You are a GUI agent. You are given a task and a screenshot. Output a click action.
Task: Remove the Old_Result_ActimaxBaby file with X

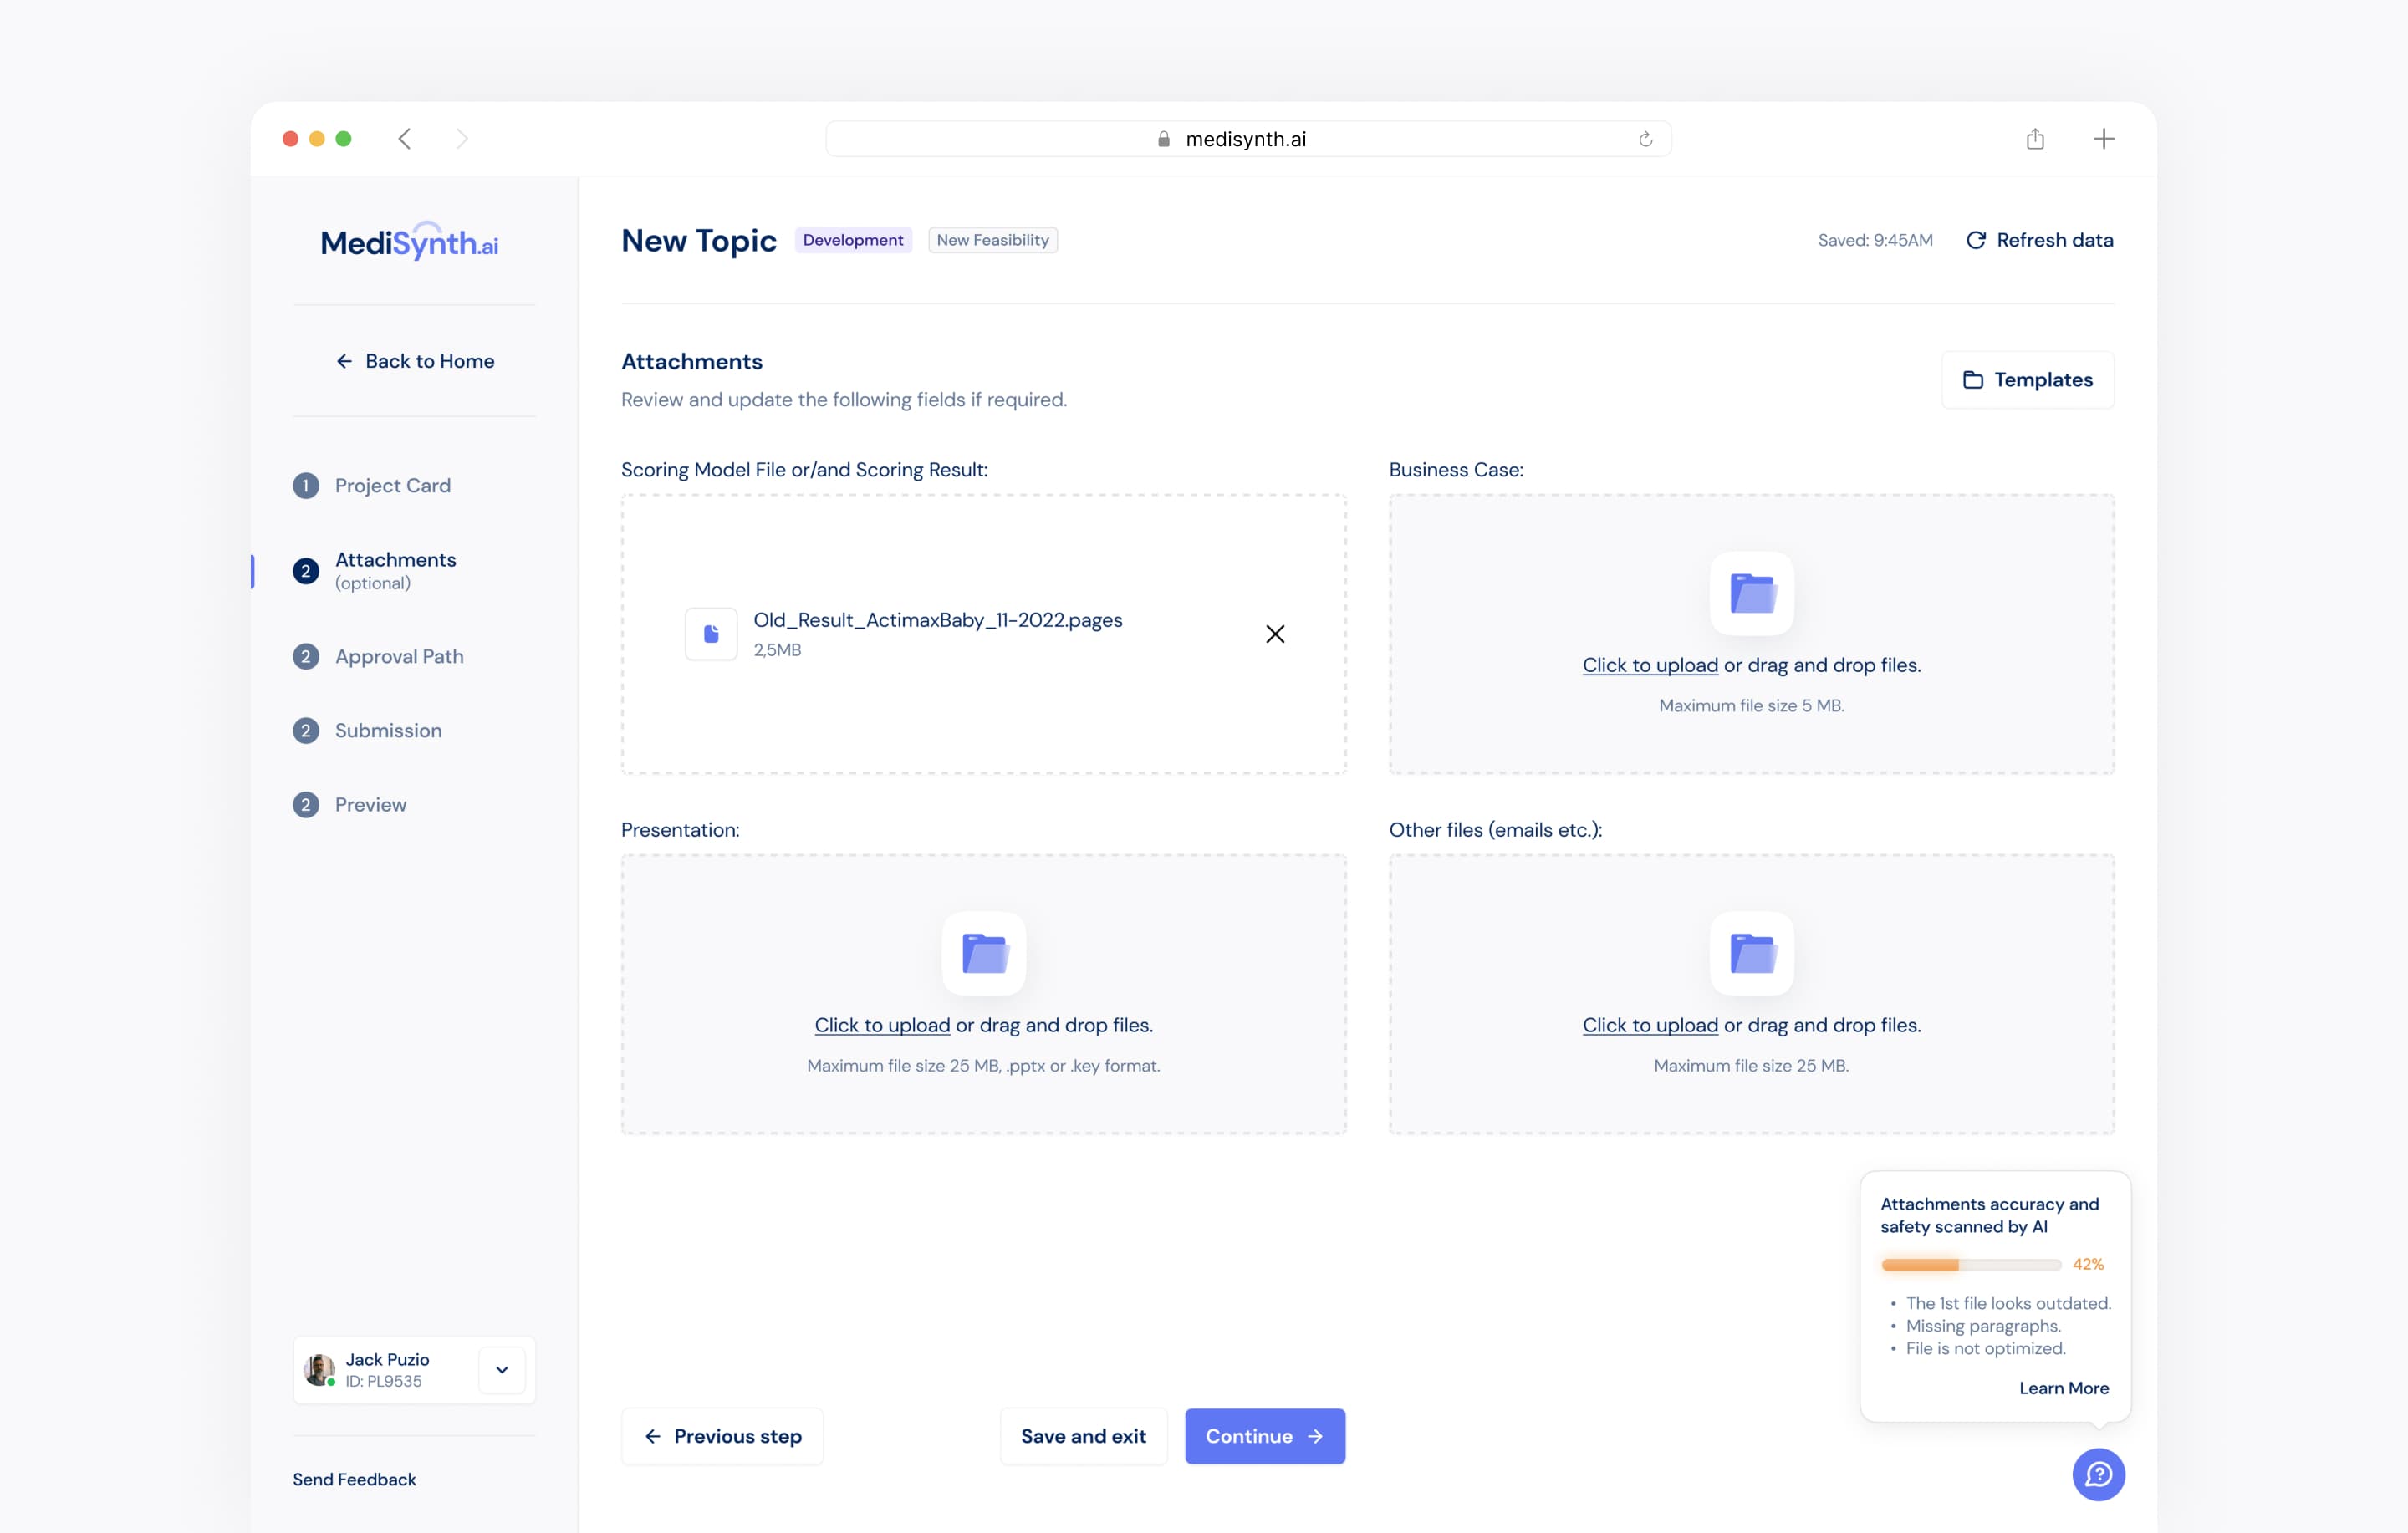click(x=1275, y=634)
